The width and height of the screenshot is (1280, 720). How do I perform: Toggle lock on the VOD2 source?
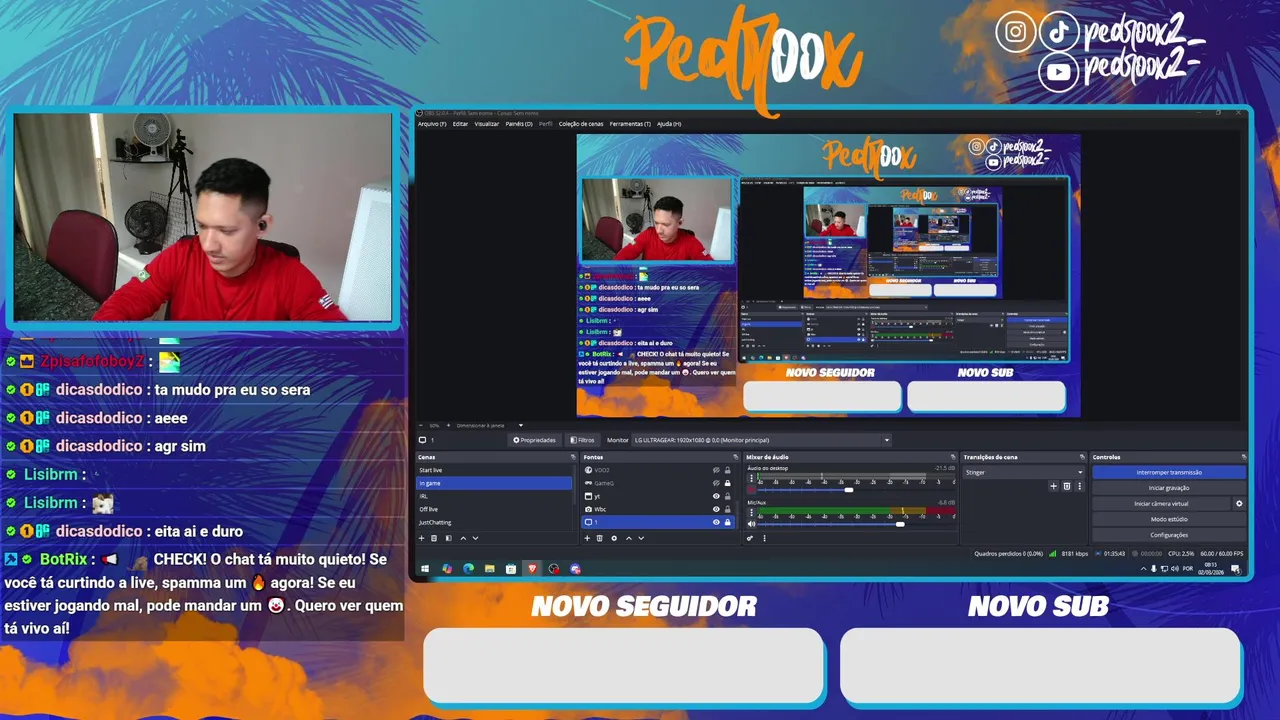coord(727,470)
